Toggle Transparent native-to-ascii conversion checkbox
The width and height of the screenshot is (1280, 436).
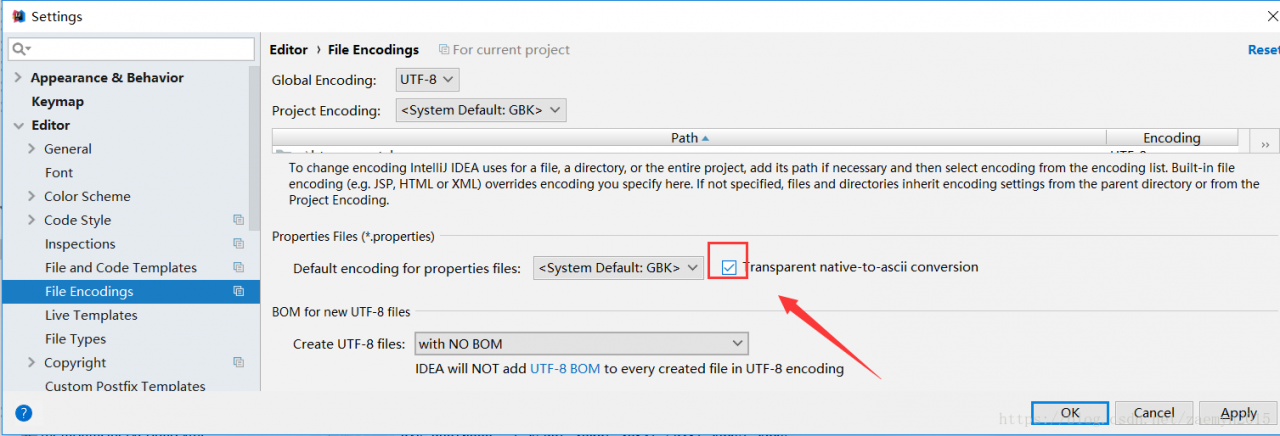(729, 268)
